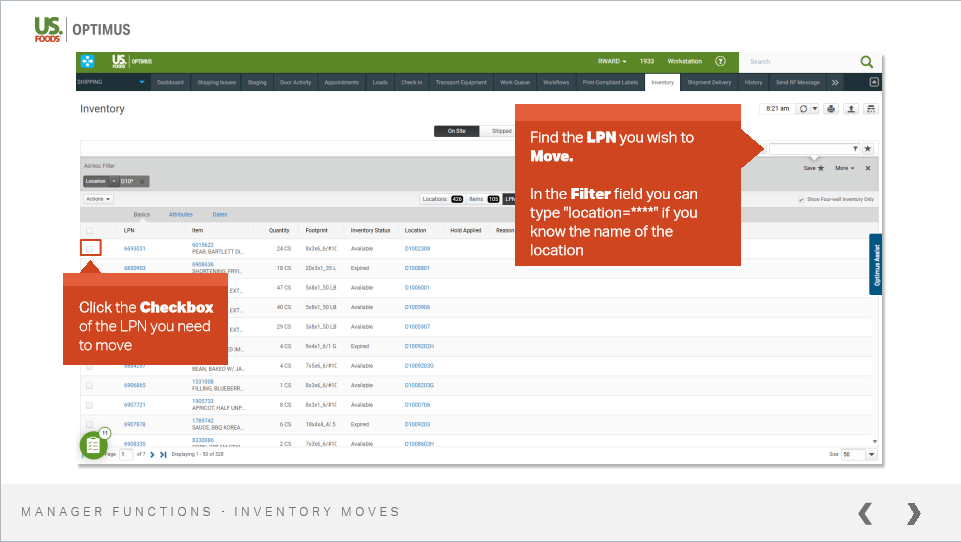The height and width of the screenshot is (542, 961).
Task: Switch to the Attributes column view
Action: 181,215
